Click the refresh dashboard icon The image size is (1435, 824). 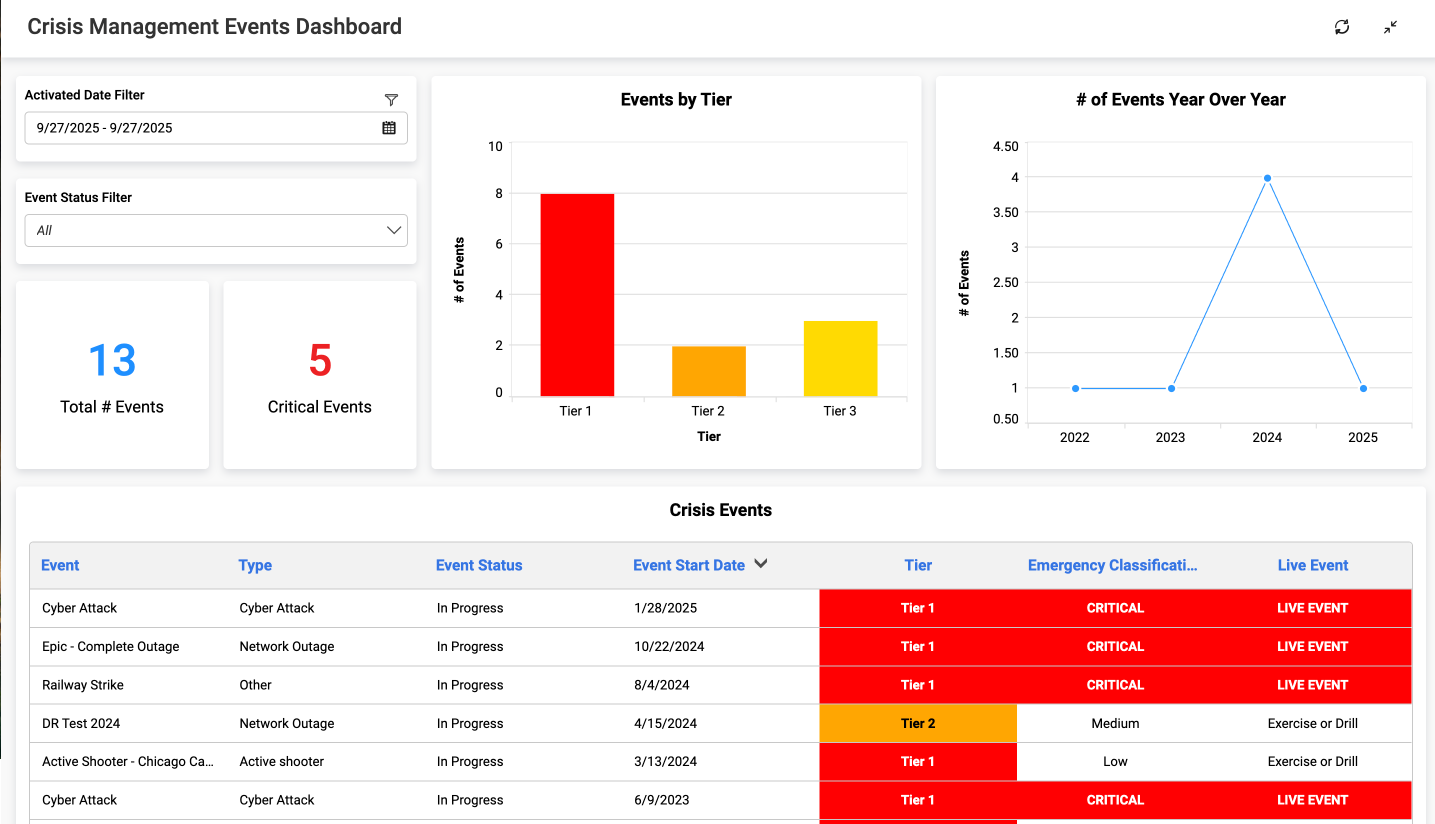coord(1342,27)
